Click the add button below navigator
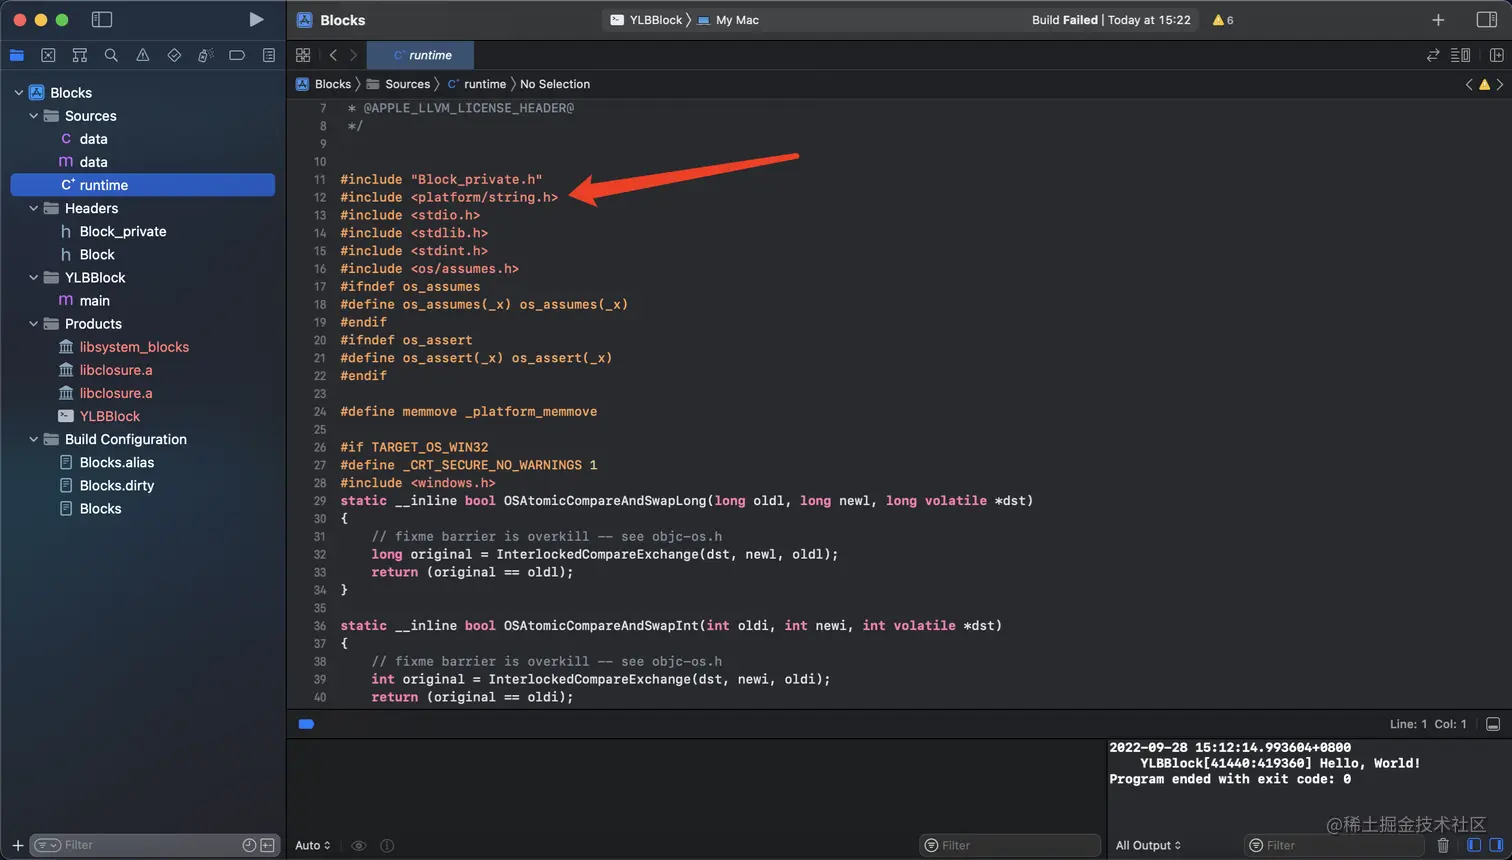This screenshot has height=860, width=1512. coord(17,845)
